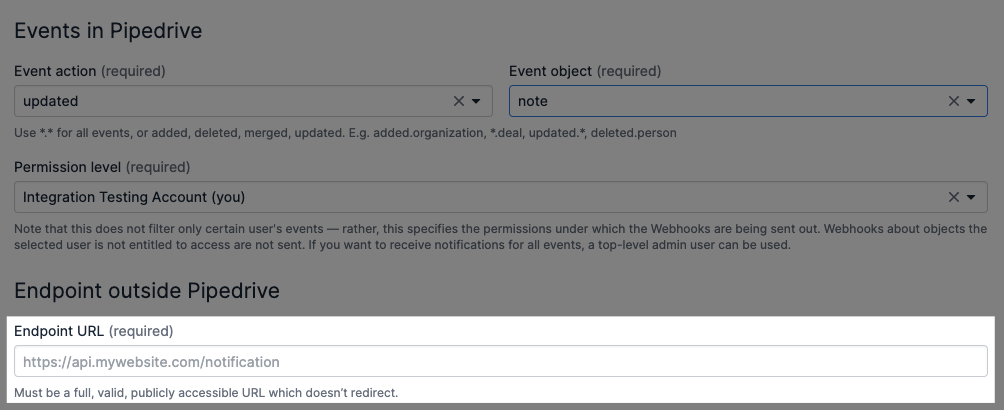Expand the Event action dropdown arrow
This screenshot has height=410, width=1004.
click(476, 101)
